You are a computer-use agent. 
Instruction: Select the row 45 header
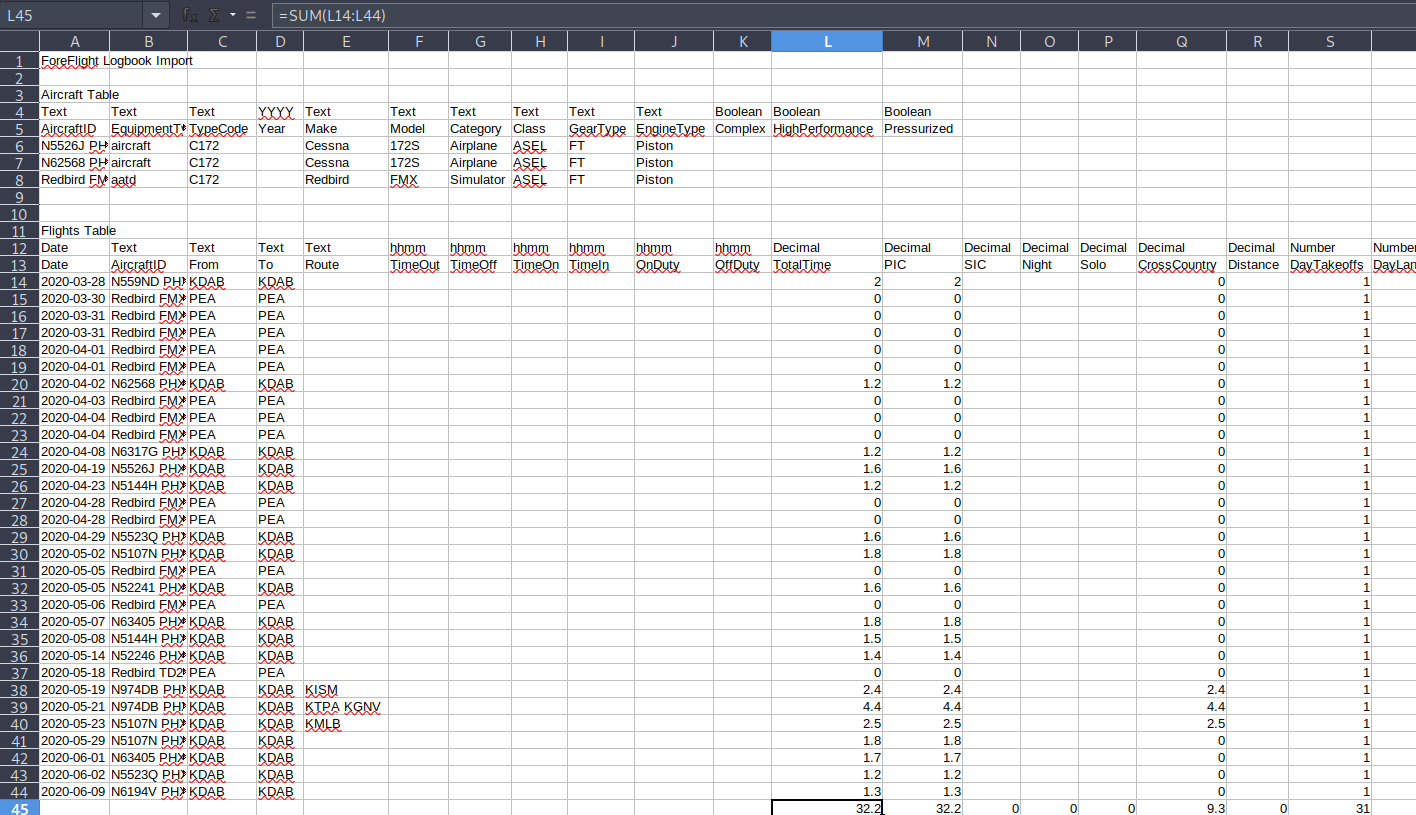[19, 808]
